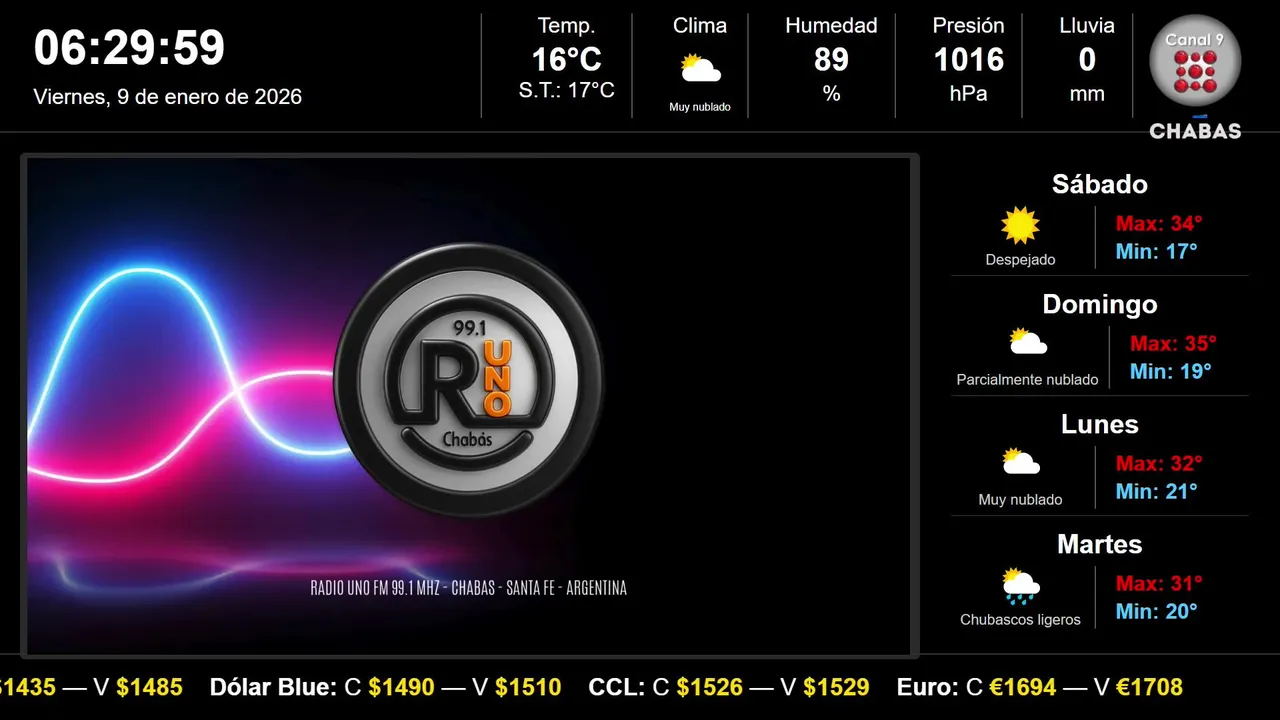Screen dimensions: 1280x720
Task: Click the current weather cloud-sun icon
Action: pyautogui.click(x=700, y=69)
